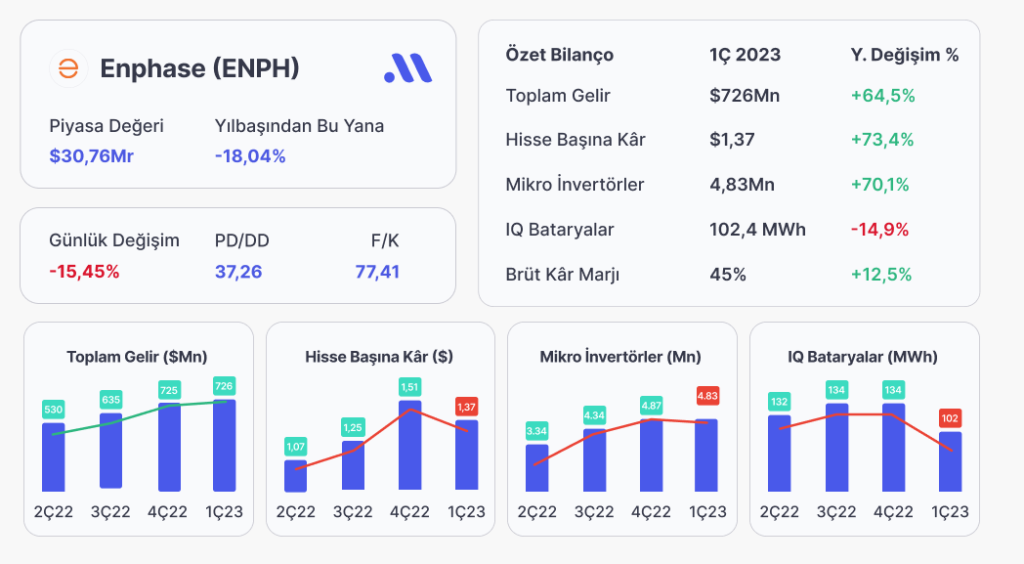The height and width of the screenshot is (564, 1024).
Task: Click the PD/DD label
Action: point(242,241)
